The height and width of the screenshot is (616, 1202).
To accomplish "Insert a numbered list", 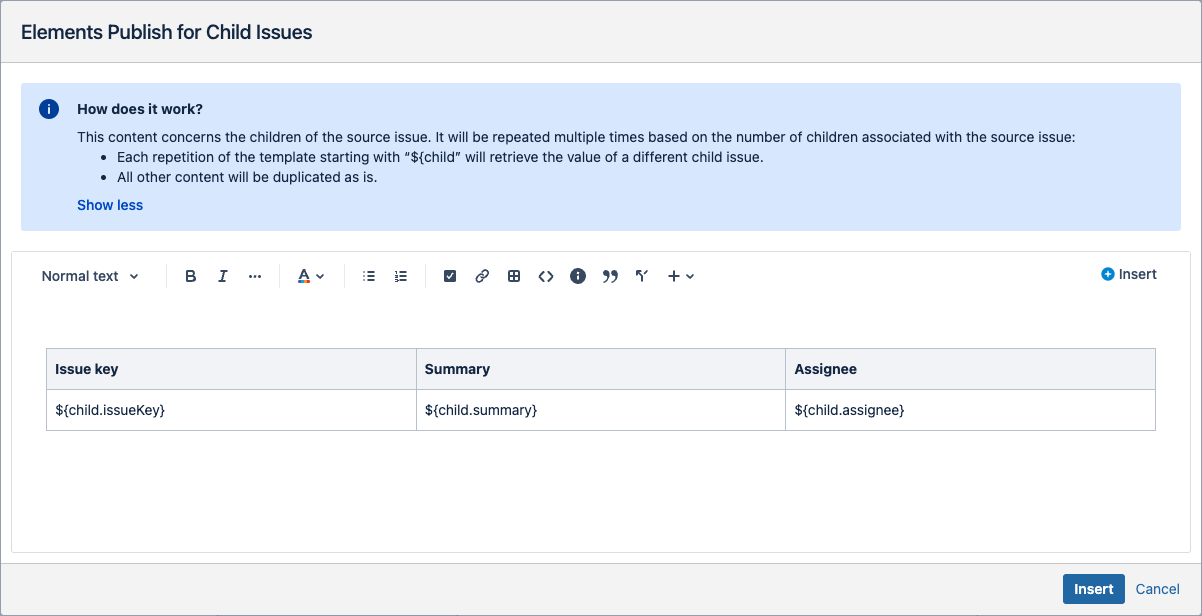I will 401,276.
